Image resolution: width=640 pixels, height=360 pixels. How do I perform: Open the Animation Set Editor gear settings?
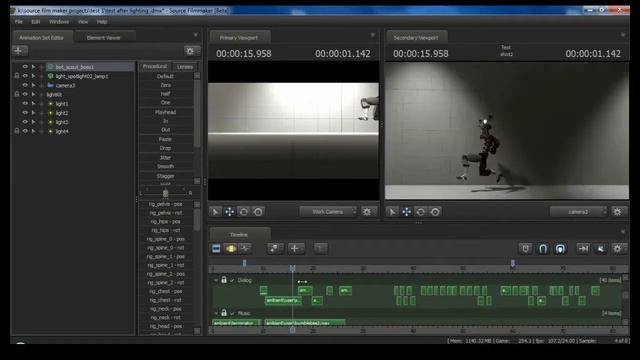click(190, 51)
